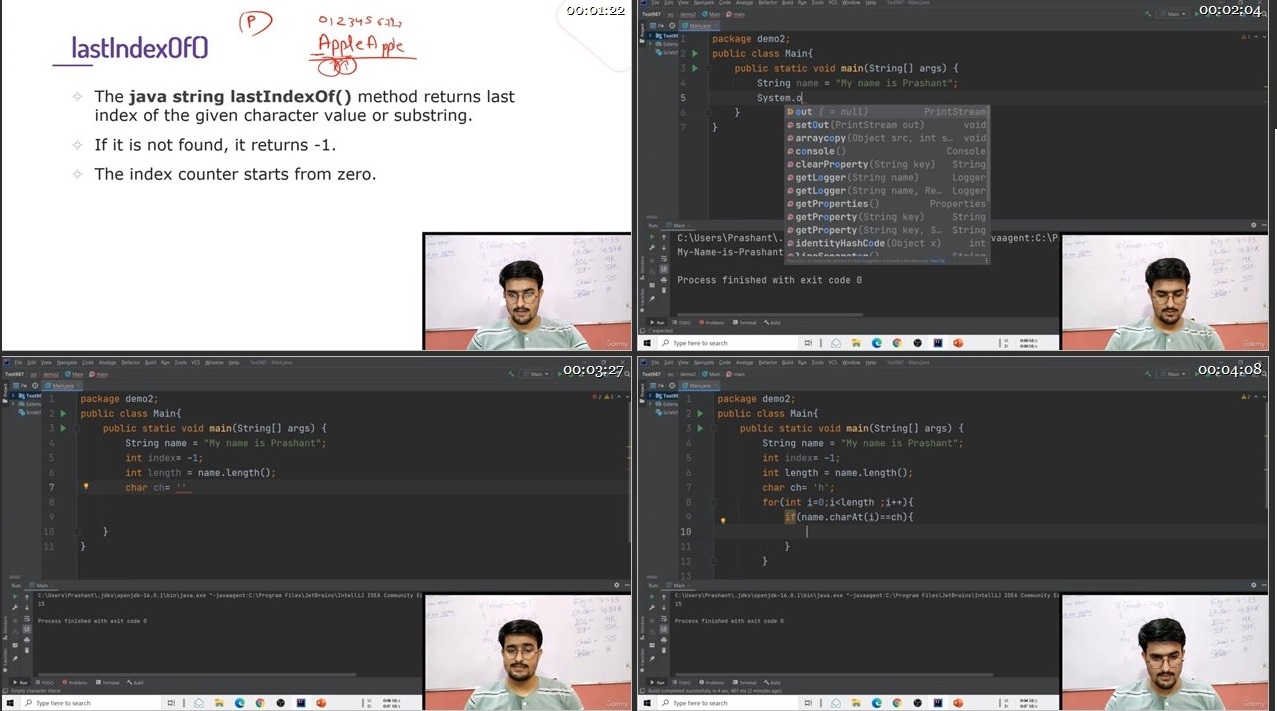1277x711 pixels.
Task: Click 'Type here to search' box in 00:03:27 frame
Action: 92,703
